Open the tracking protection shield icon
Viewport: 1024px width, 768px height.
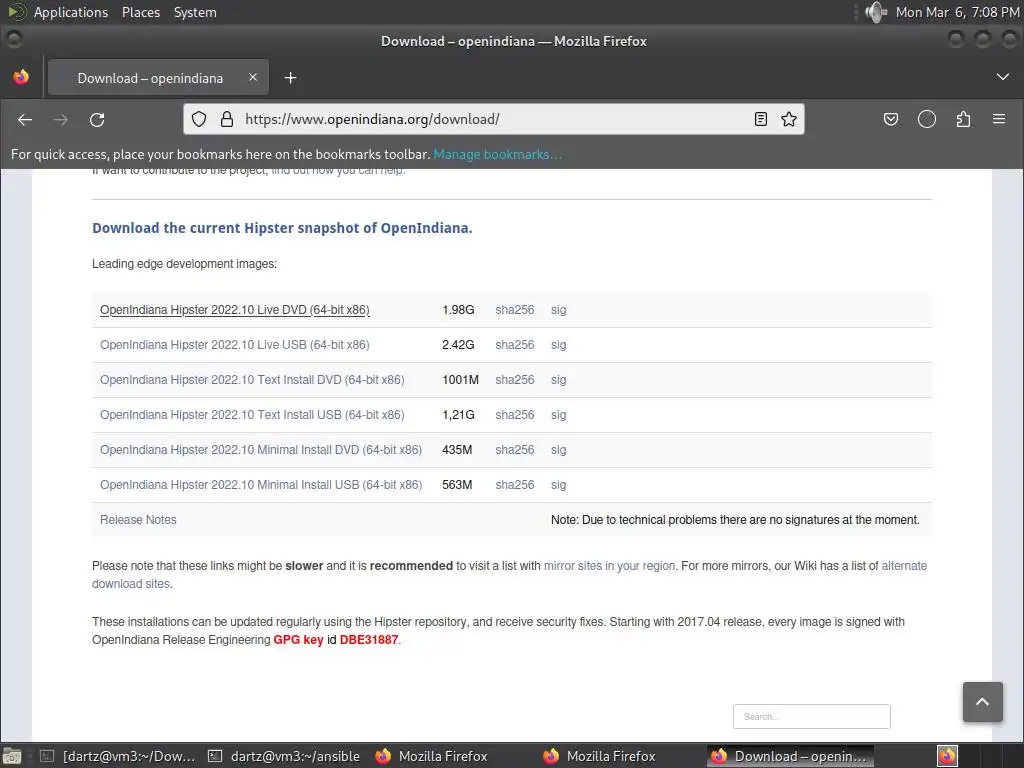[199, 119]
